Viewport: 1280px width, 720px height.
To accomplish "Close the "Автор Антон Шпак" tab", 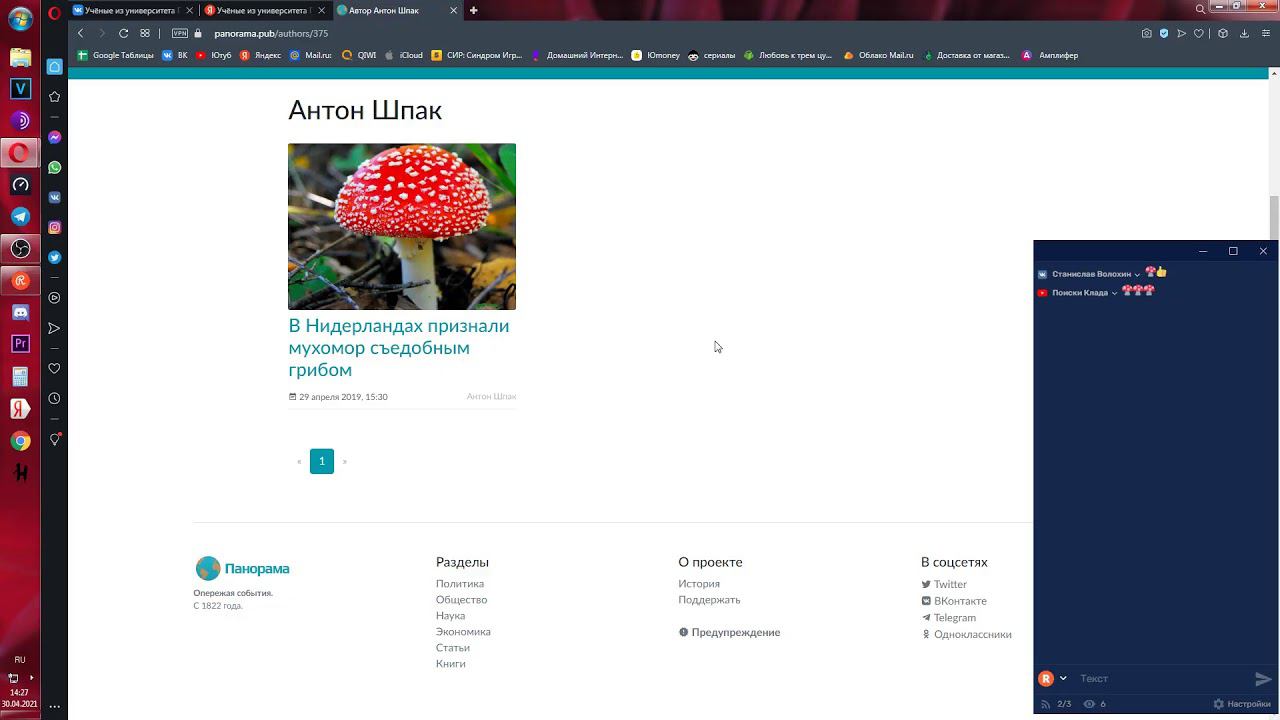I will pos(454,10).
